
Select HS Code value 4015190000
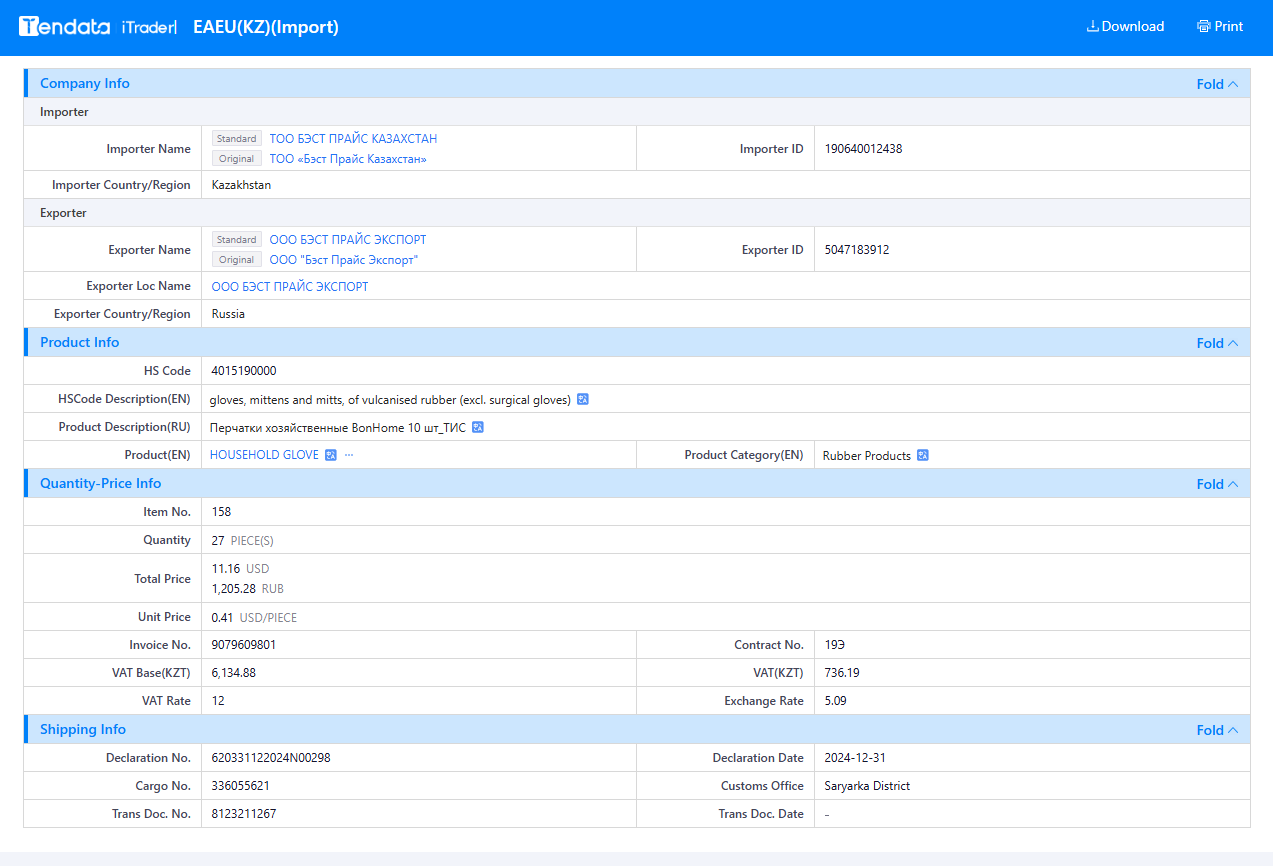[244, 371]
